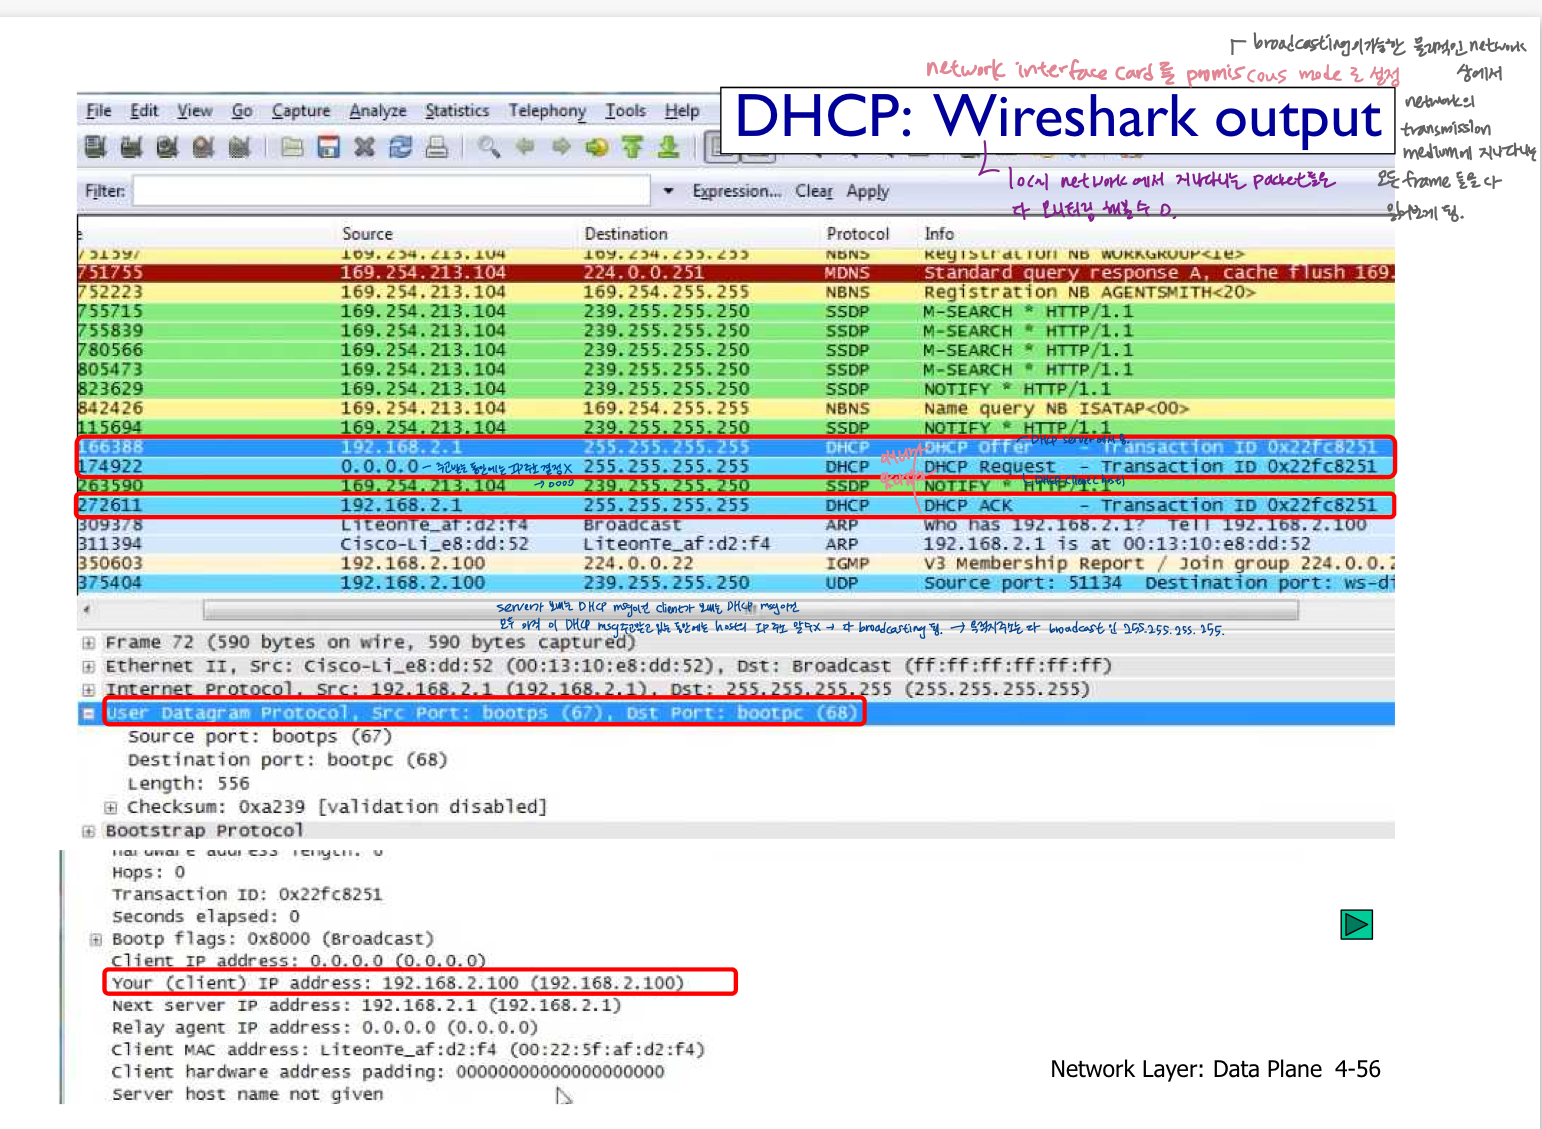Stop the running capture icon
This screenshot has width=1542, height=1129.
pyautogui.click(x=203, y=147)
